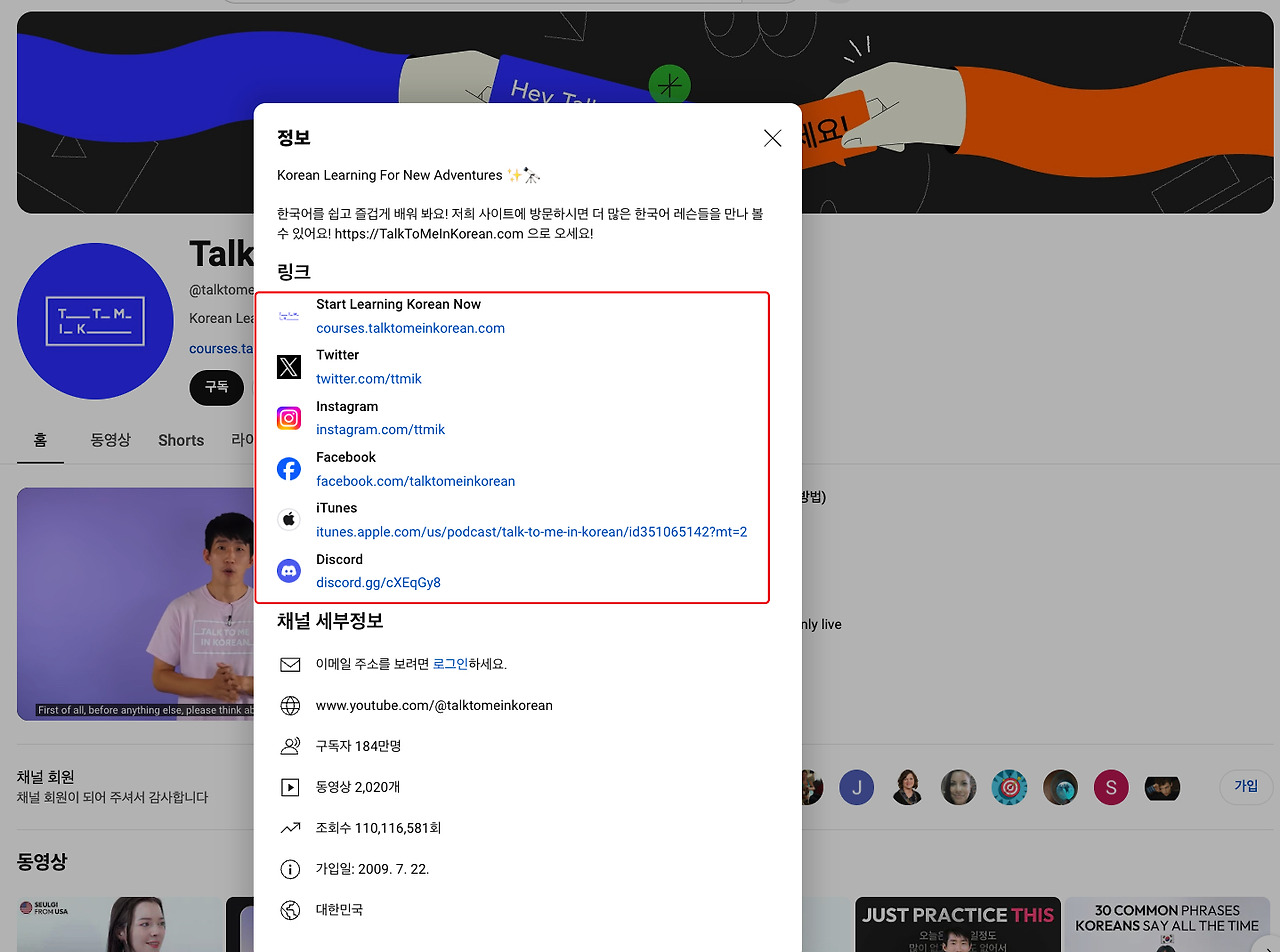This screenshot has height=952, width=1280.
Task: Click the Instagram icon in the links section
Action: [x=289, y=417]
